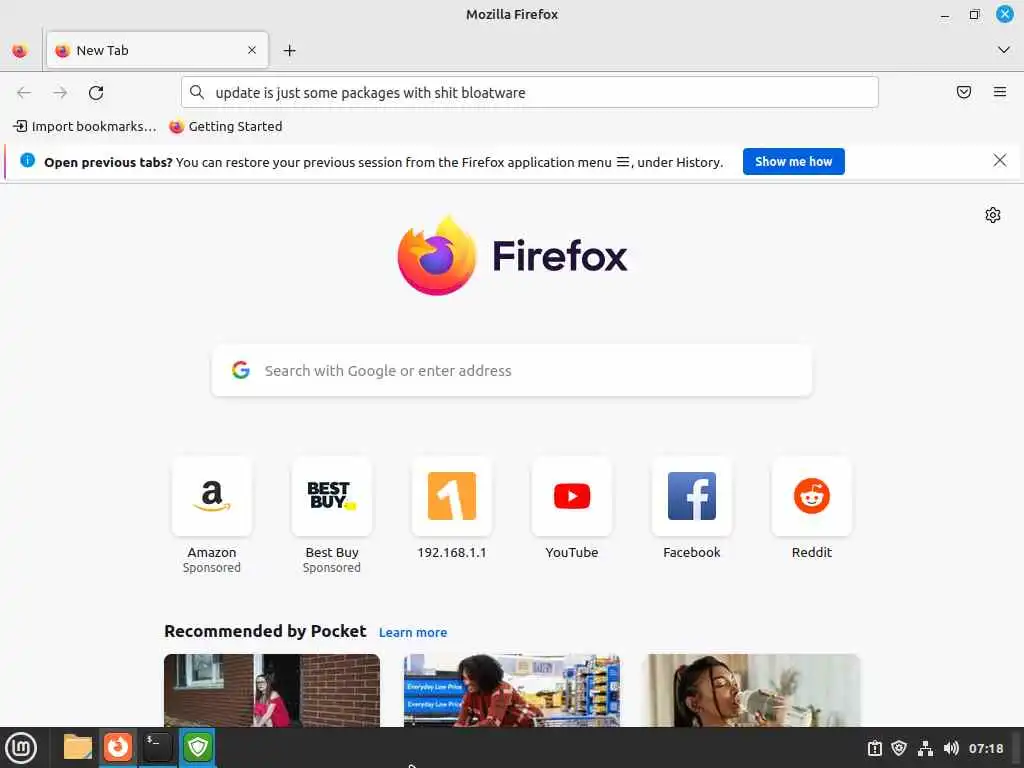The image size is (1024, 768).
Task: Click the blue info icon in the notification bar
Action: tap(27, 160)
